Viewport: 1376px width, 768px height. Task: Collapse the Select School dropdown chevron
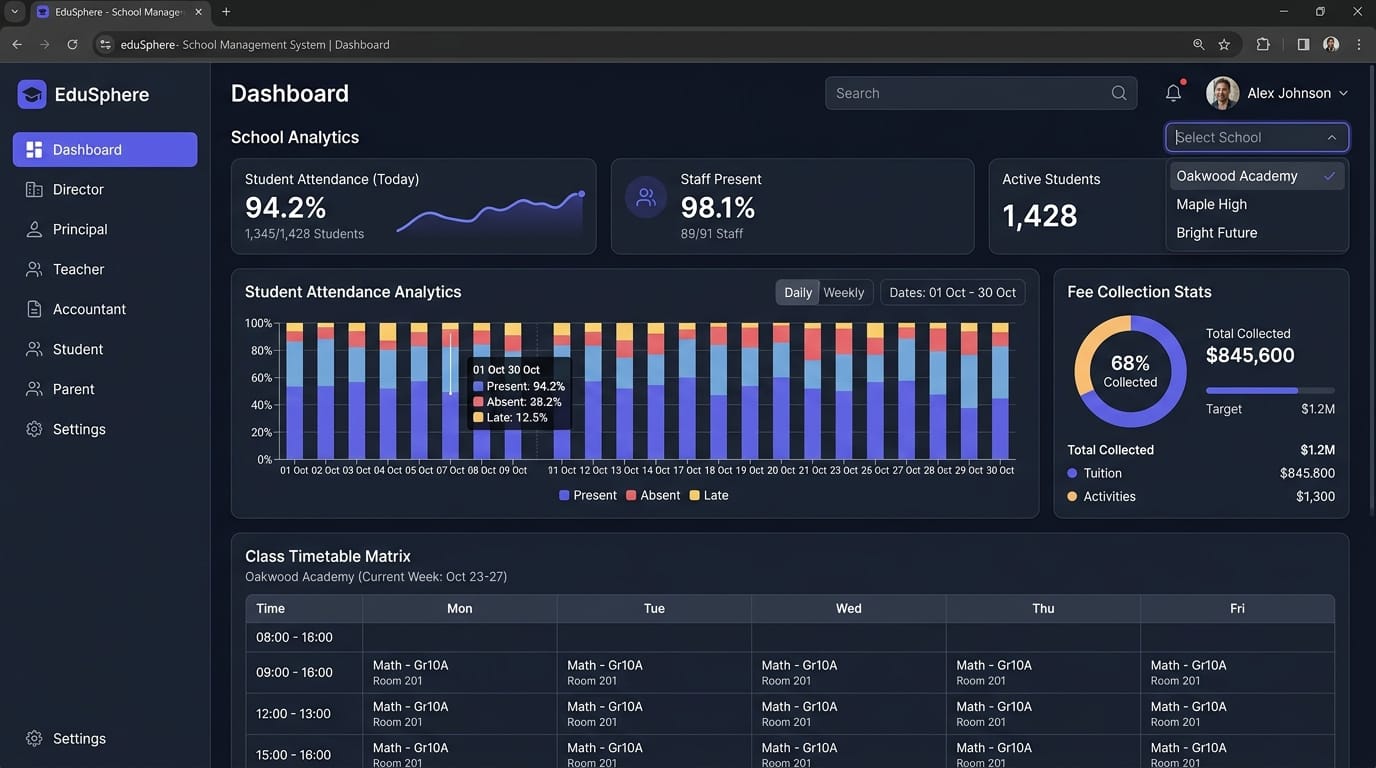tap(1332, 137)
